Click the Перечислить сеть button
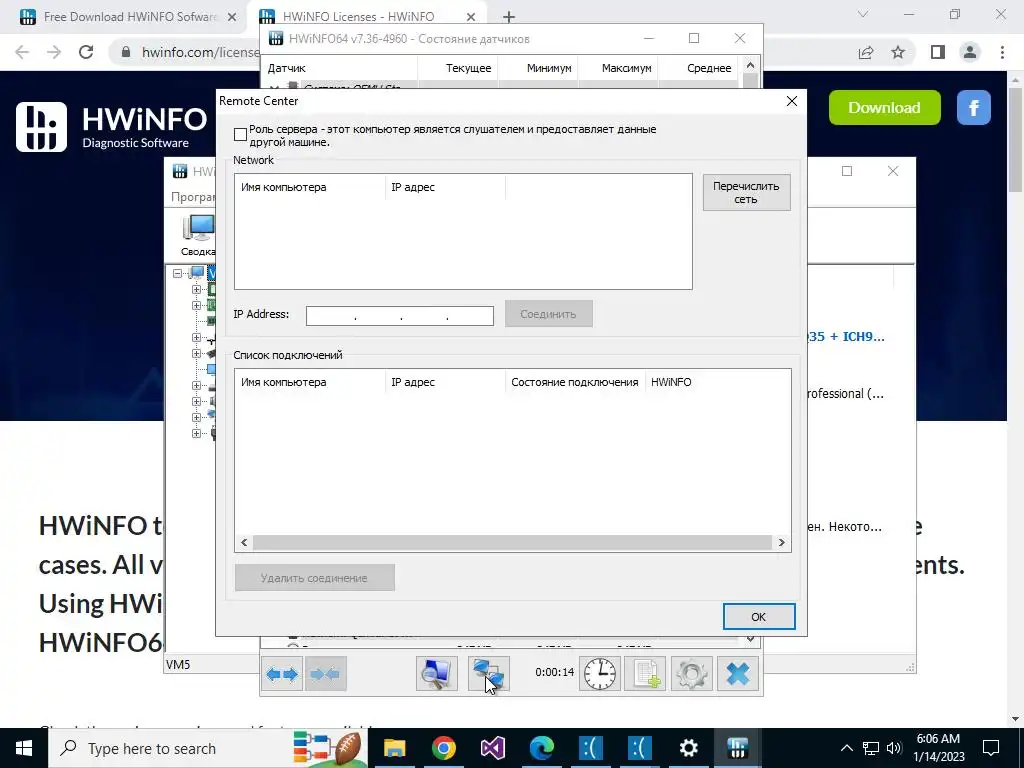 (x=746, y=193)
